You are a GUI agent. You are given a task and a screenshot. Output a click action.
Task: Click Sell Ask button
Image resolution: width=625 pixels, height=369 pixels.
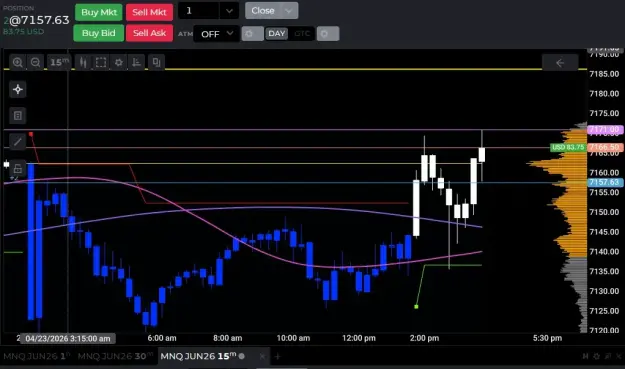point(149,33)
